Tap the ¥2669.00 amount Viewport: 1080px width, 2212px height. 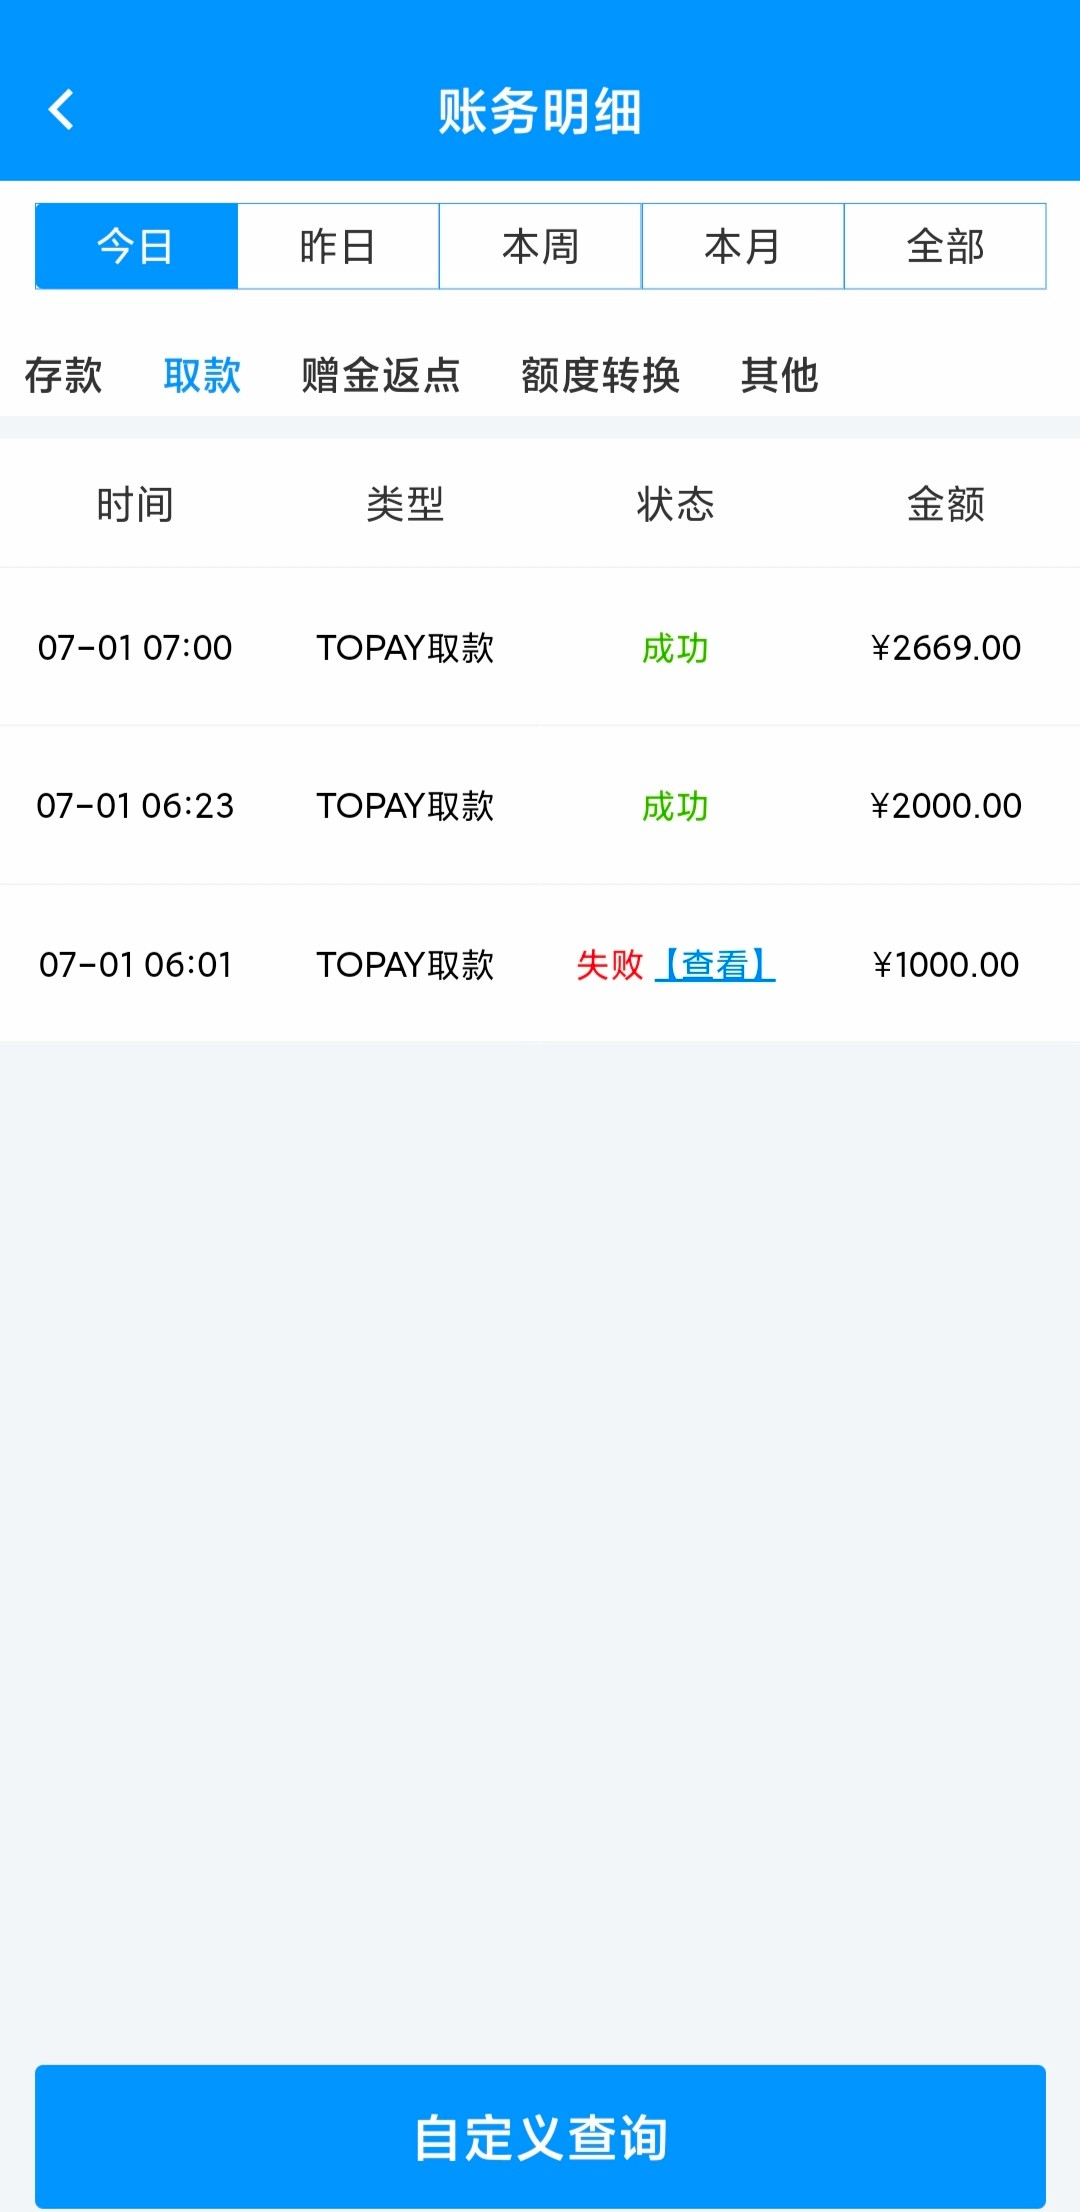tap(945, 648)
